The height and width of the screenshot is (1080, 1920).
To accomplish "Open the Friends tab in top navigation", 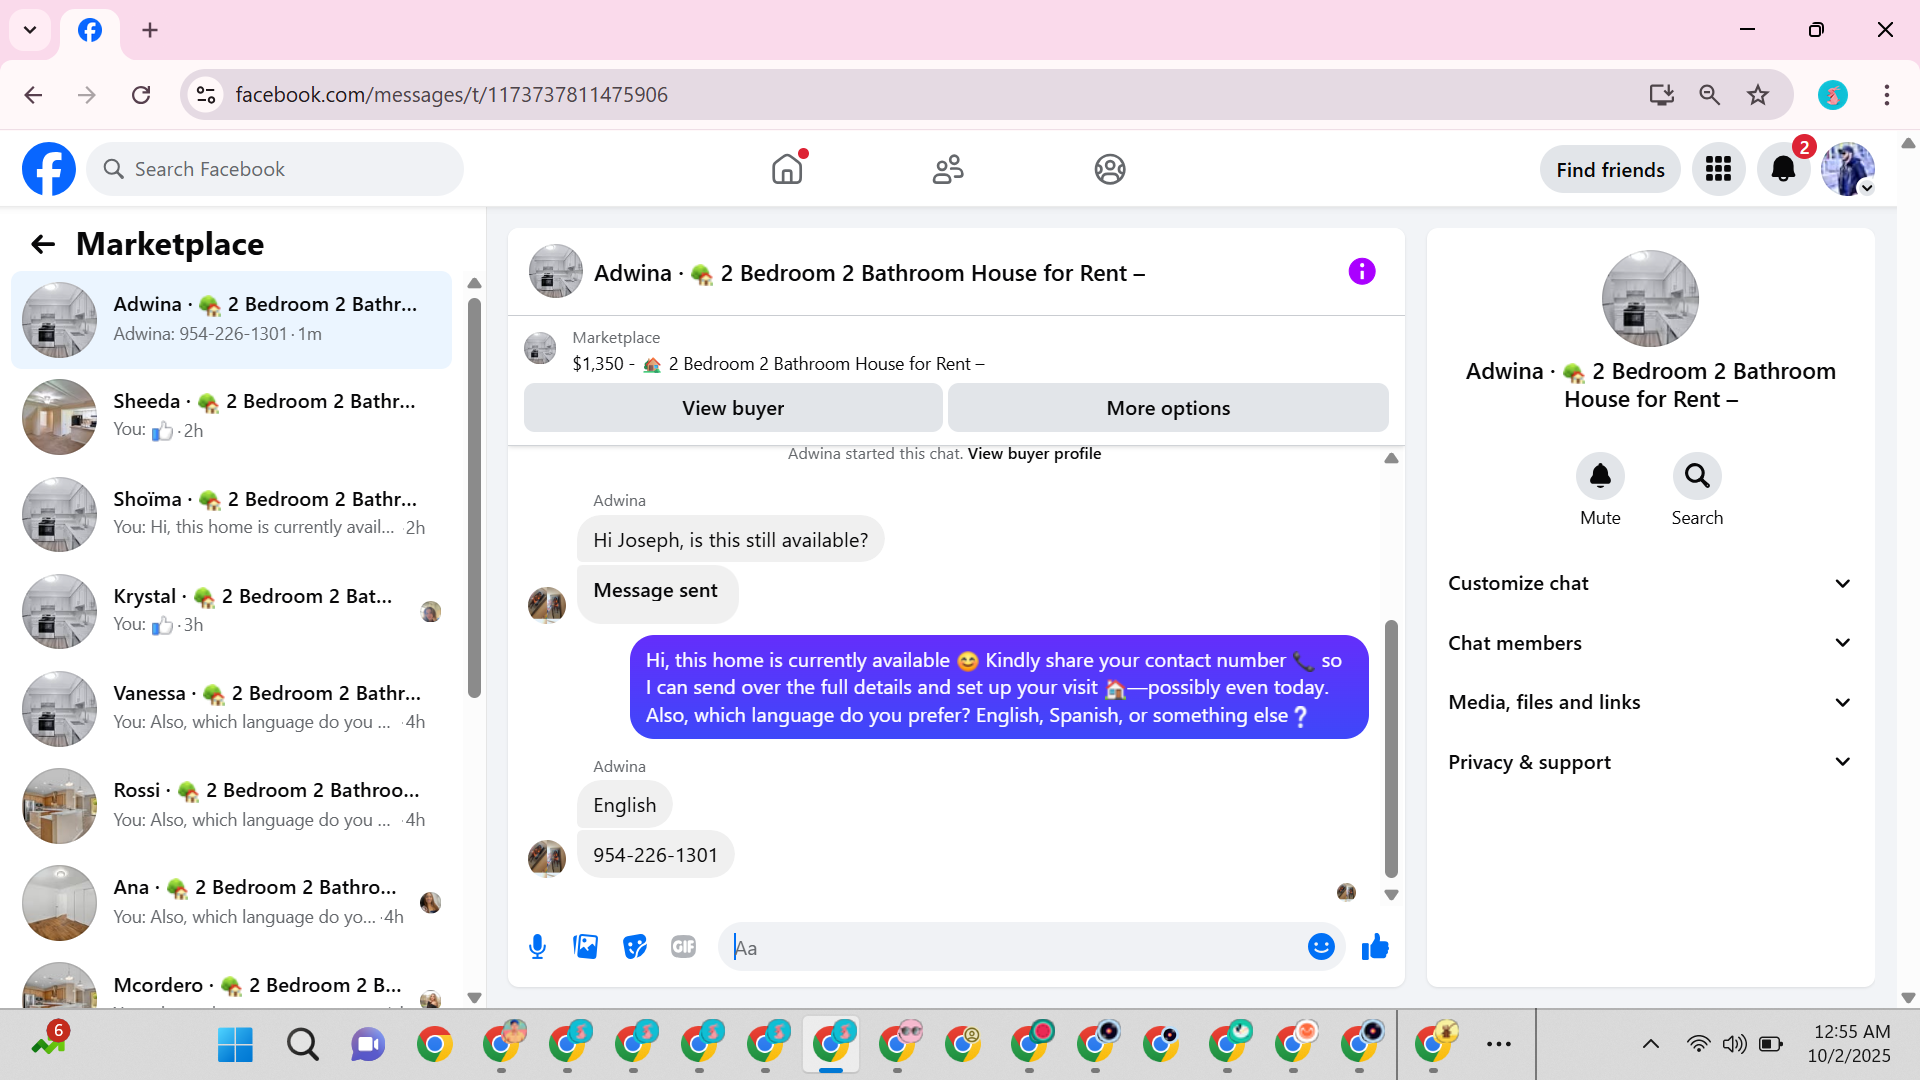I will [948, 170].
